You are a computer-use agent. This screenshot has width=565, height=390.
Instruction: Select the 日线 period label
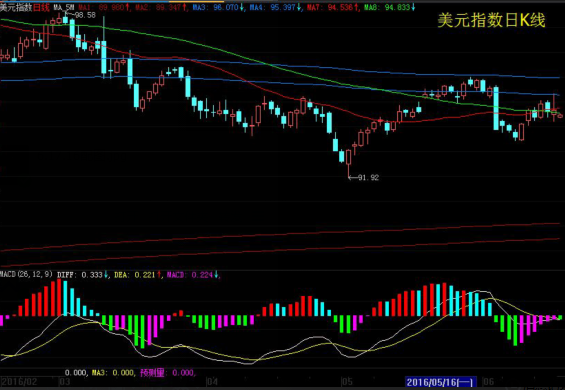41,7
